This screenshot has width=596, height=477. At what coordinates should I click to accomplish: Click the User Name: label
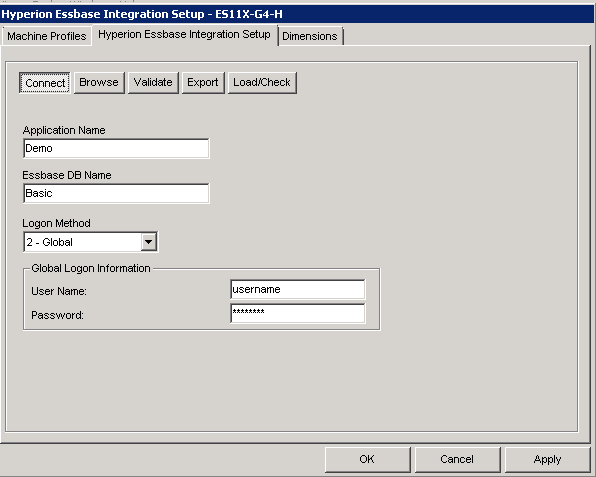coord(59,291)
